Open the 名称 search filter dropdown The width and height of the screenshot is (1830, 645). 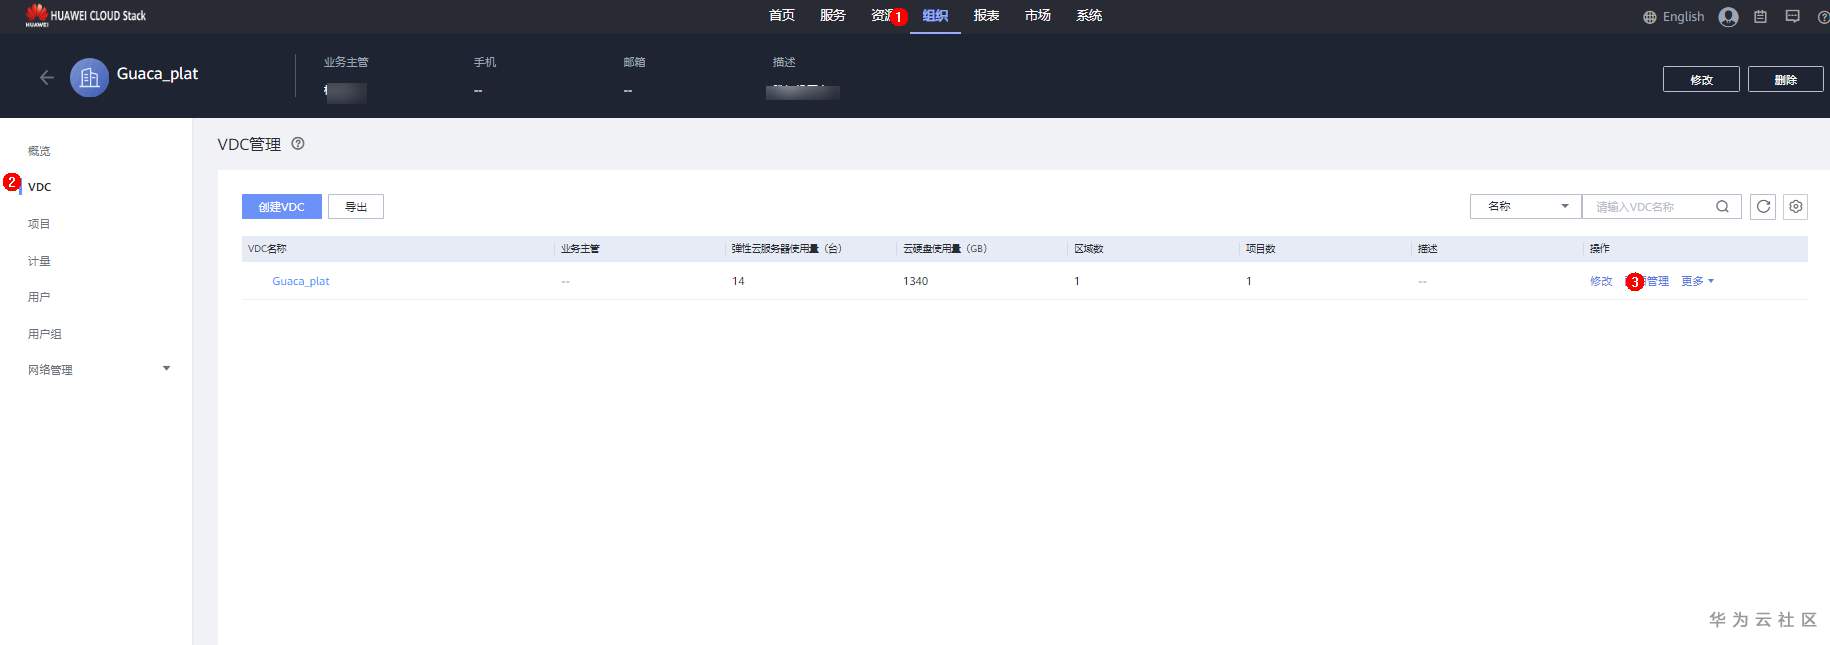pos(1525,207)
